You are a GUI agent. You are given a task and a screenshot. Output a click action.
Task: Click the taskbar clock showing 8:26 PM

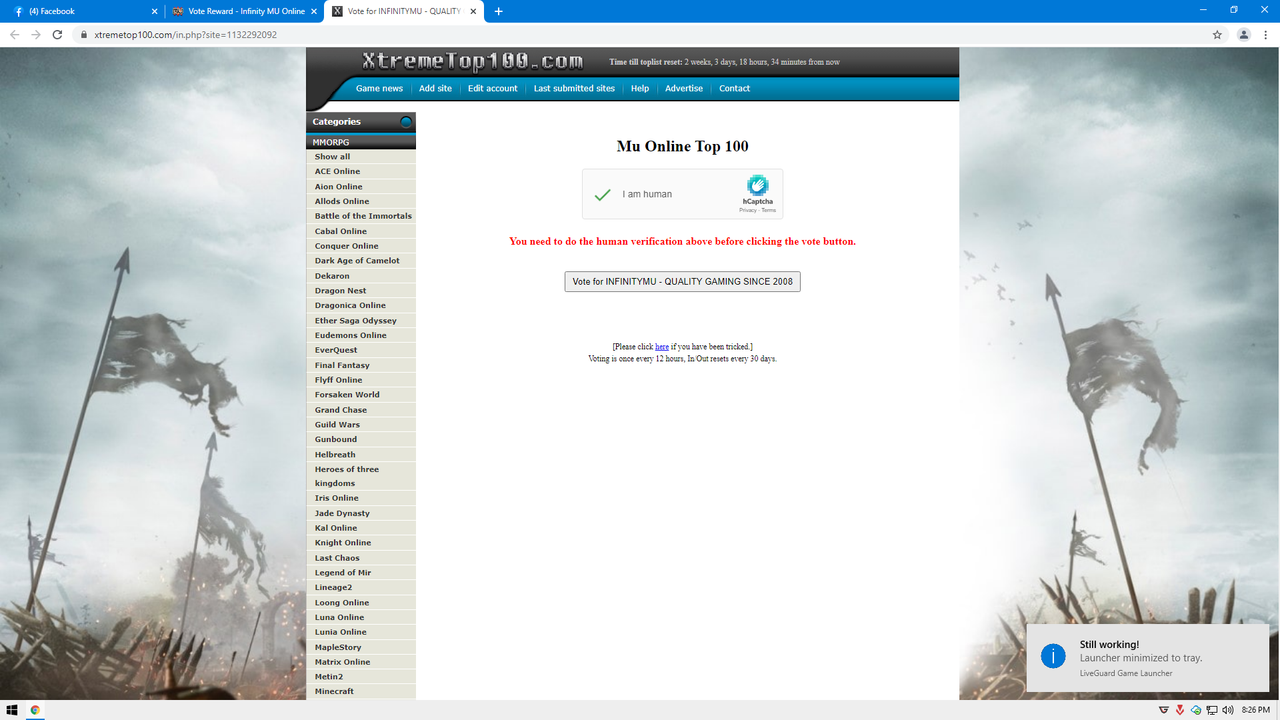[x=1255, y=710]
